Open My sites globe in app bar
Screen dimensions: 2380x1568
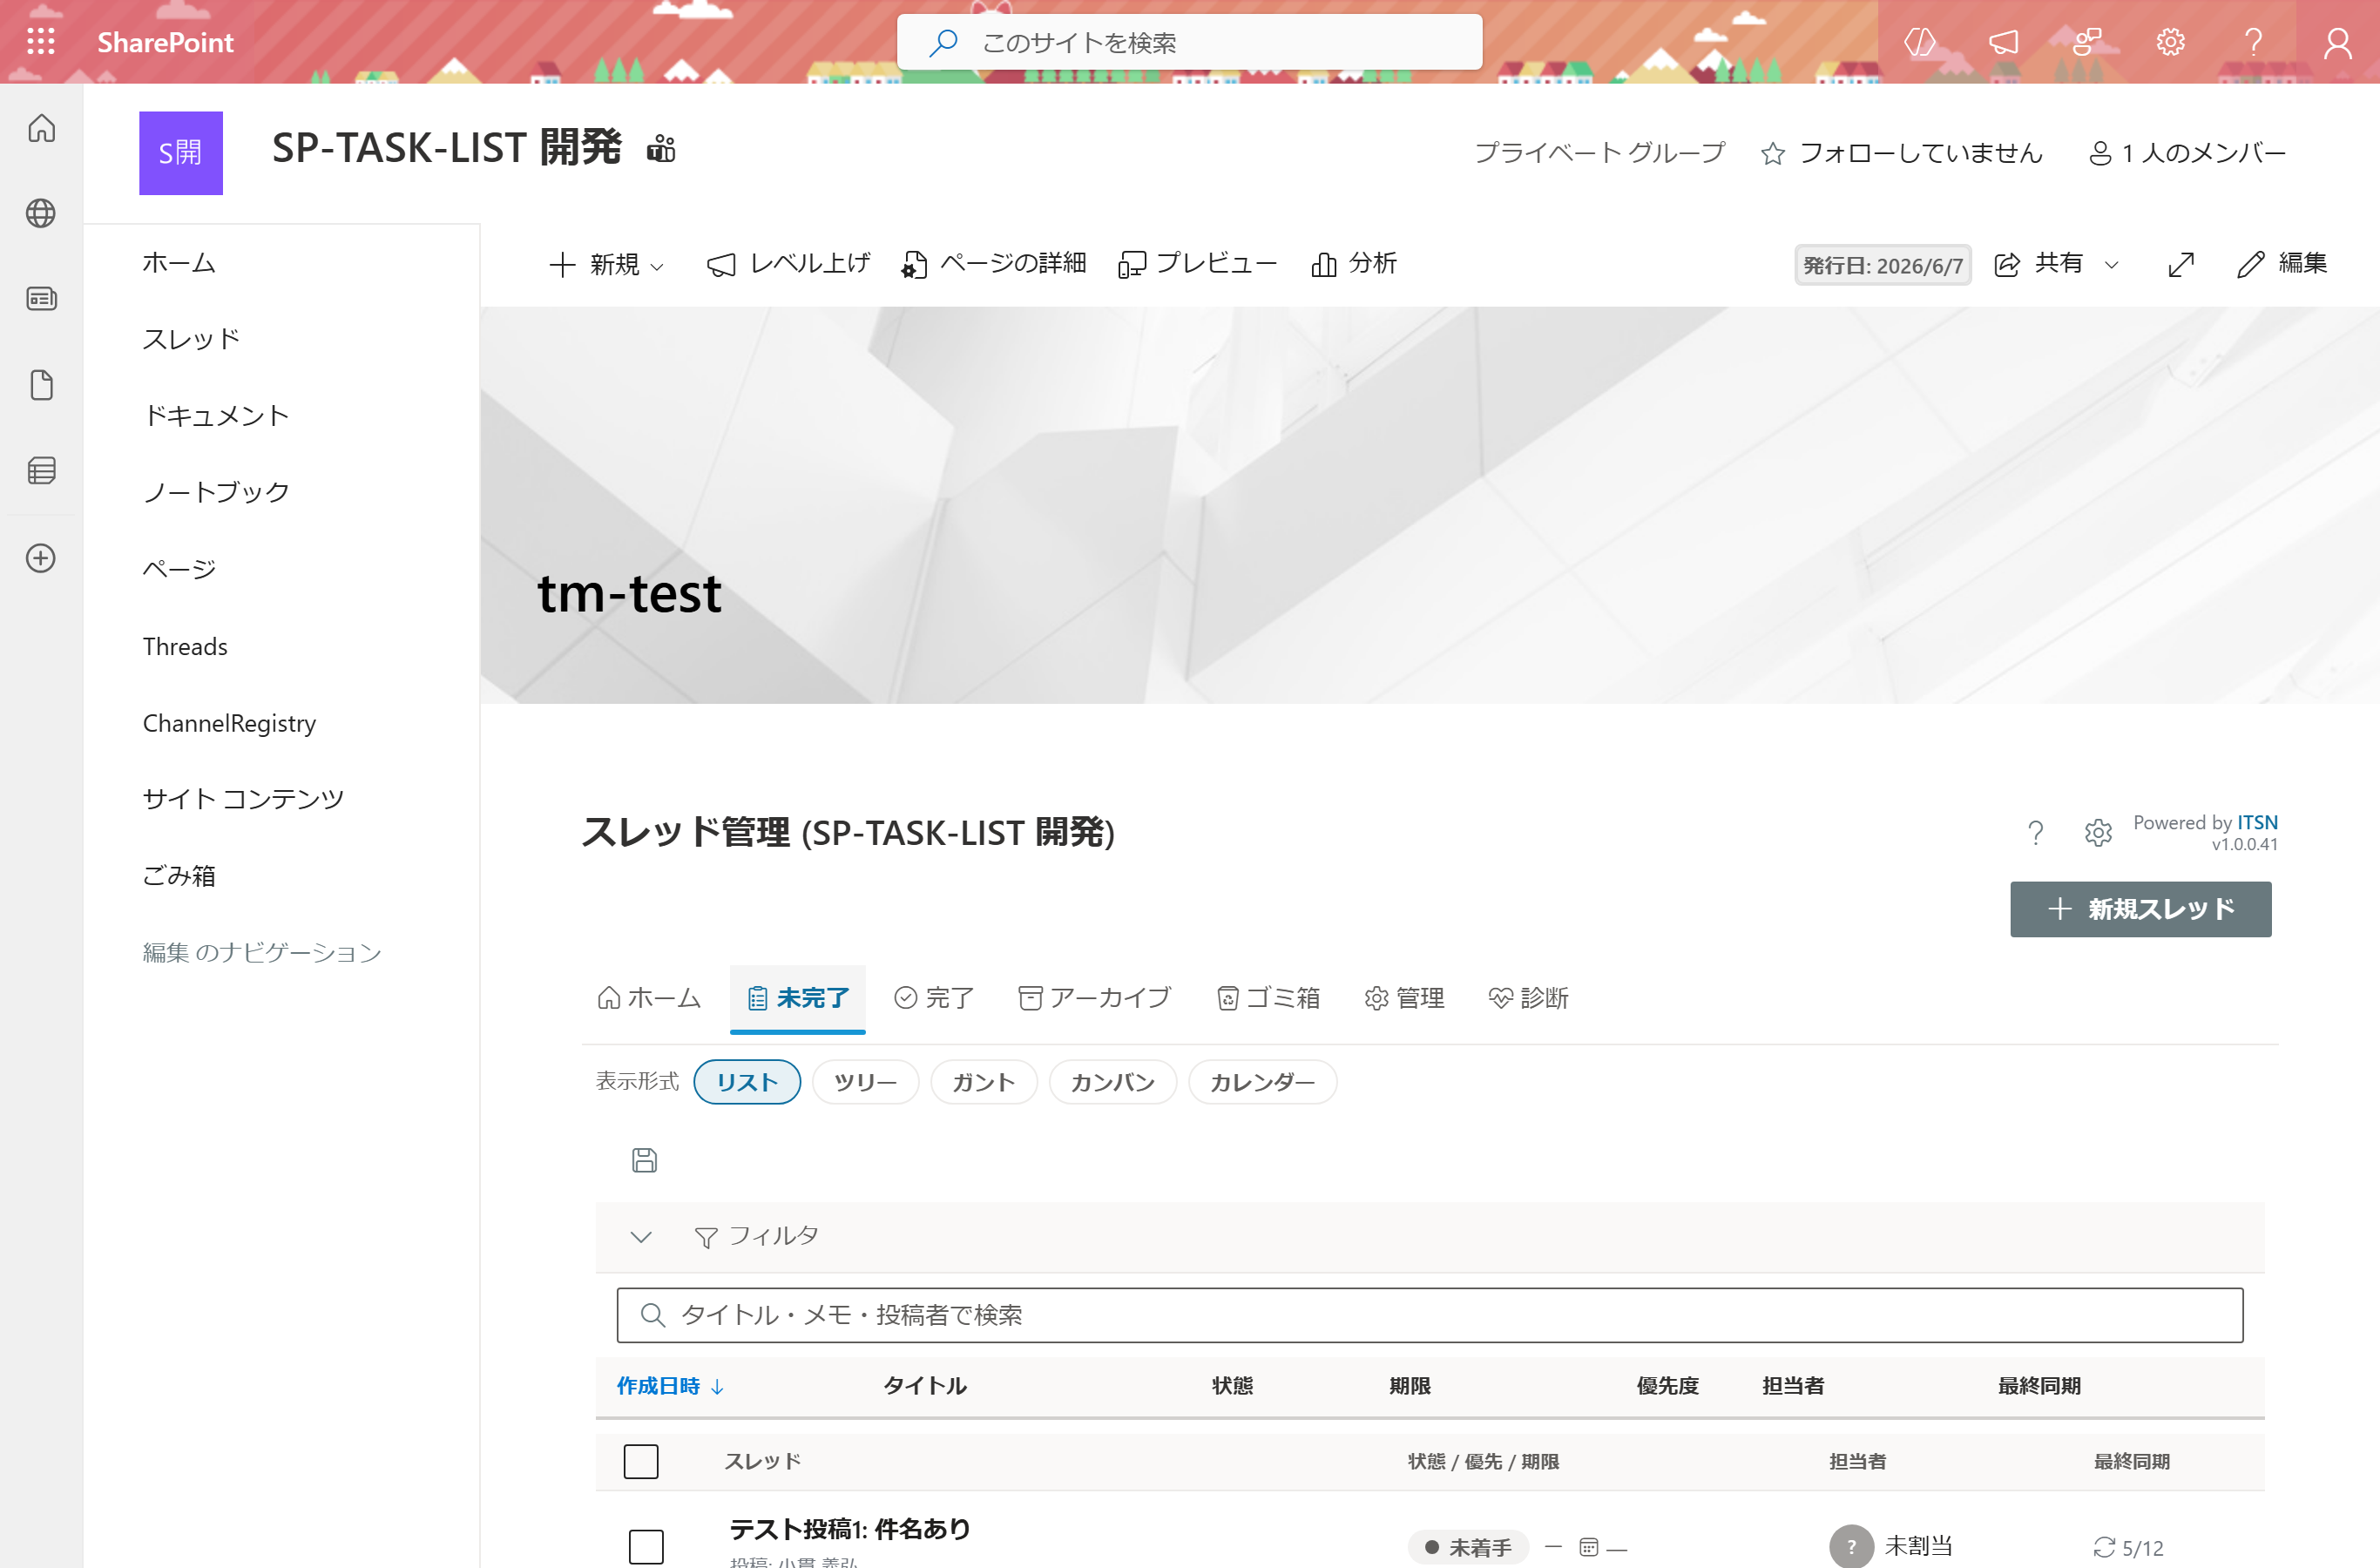tap(41, 213)
